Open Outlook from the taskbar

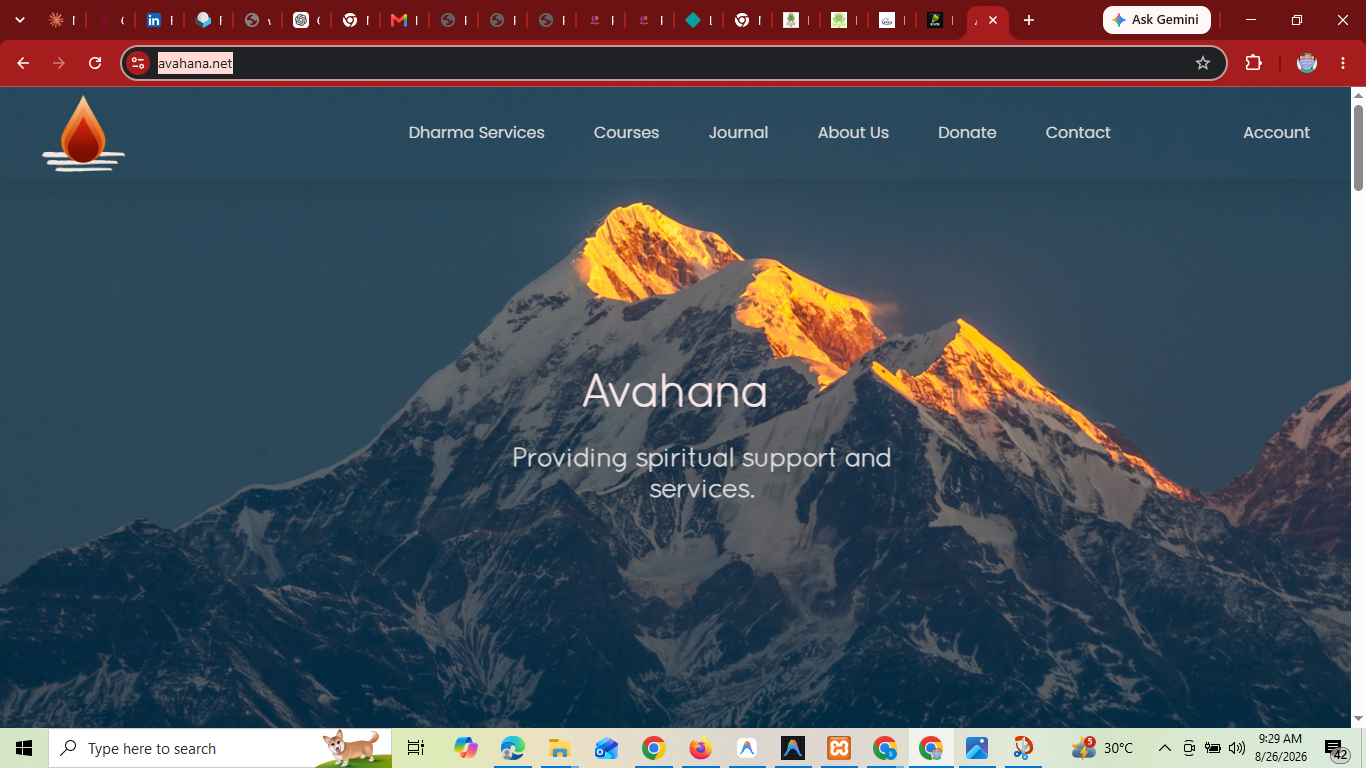[606, 748]
